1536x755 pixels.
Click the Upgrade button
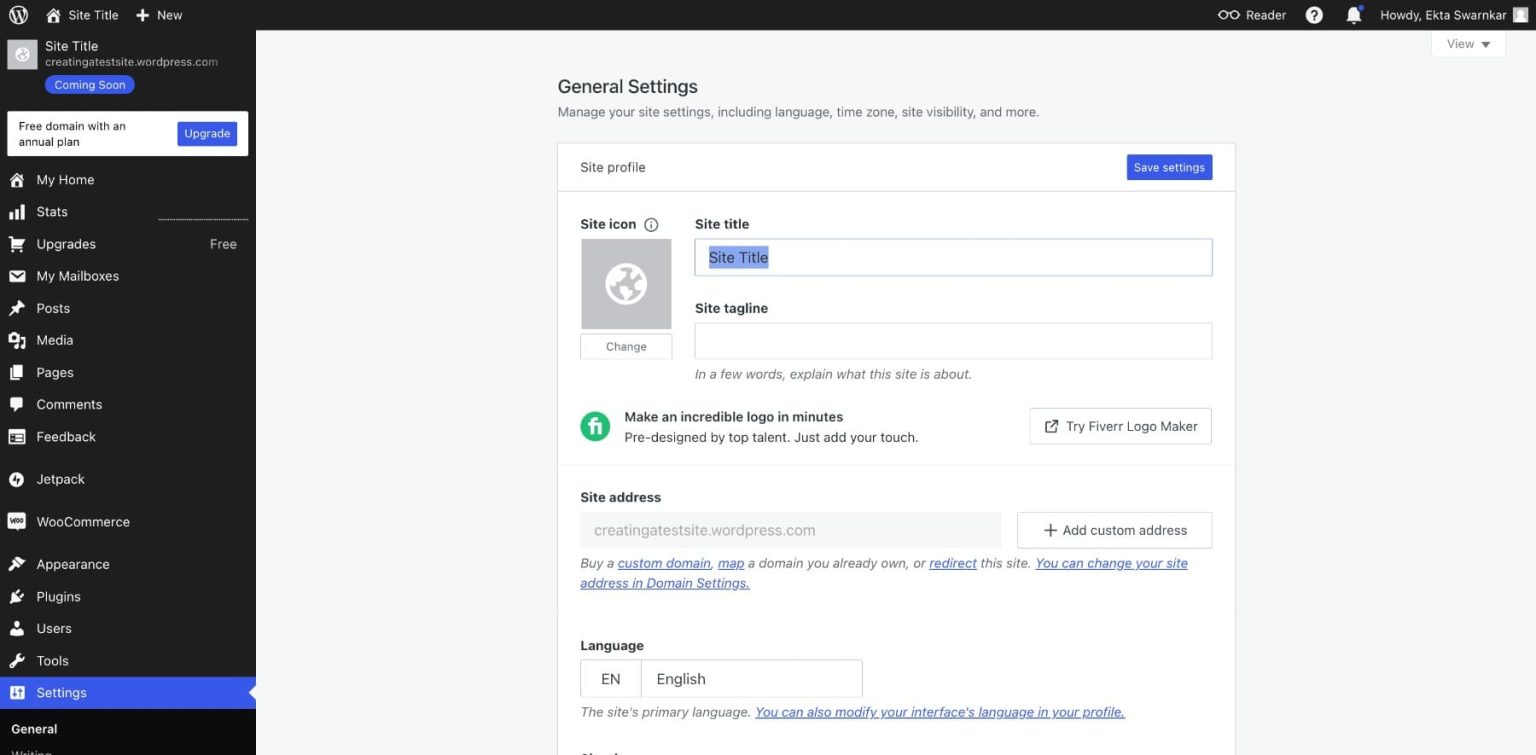207,134
